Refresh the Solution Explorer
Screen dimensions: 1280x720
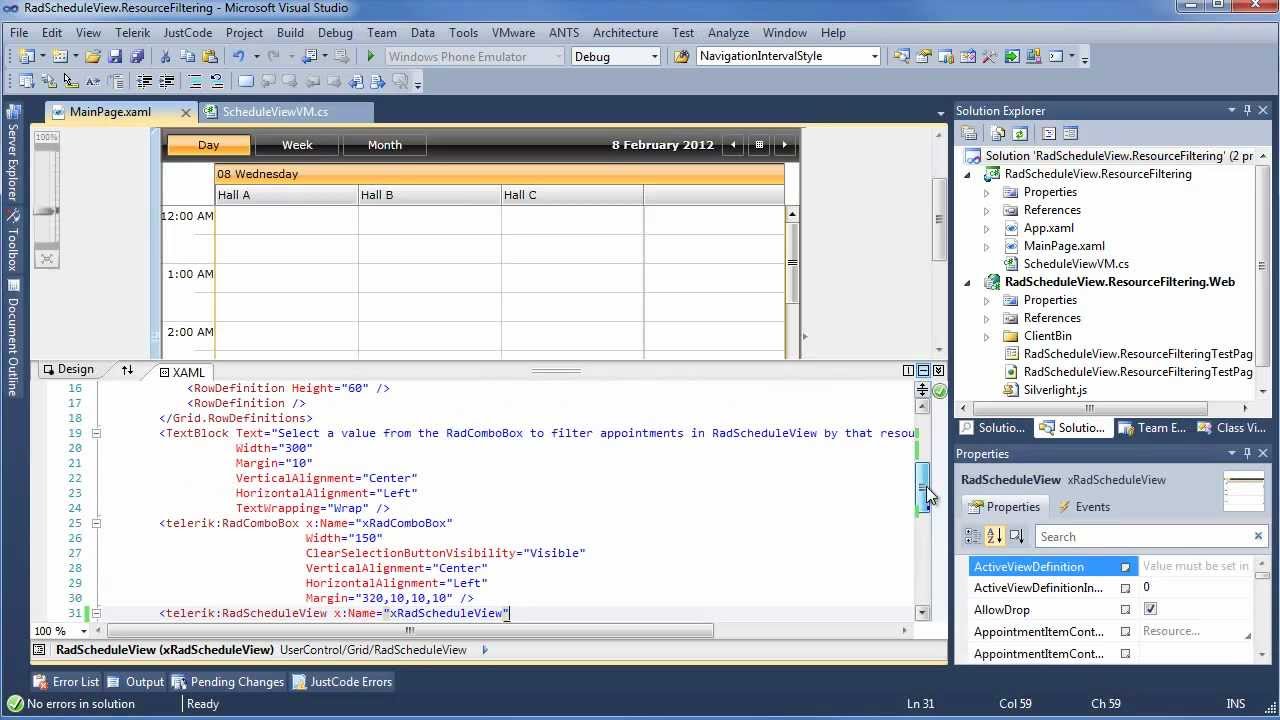[x=1020, y=133]
